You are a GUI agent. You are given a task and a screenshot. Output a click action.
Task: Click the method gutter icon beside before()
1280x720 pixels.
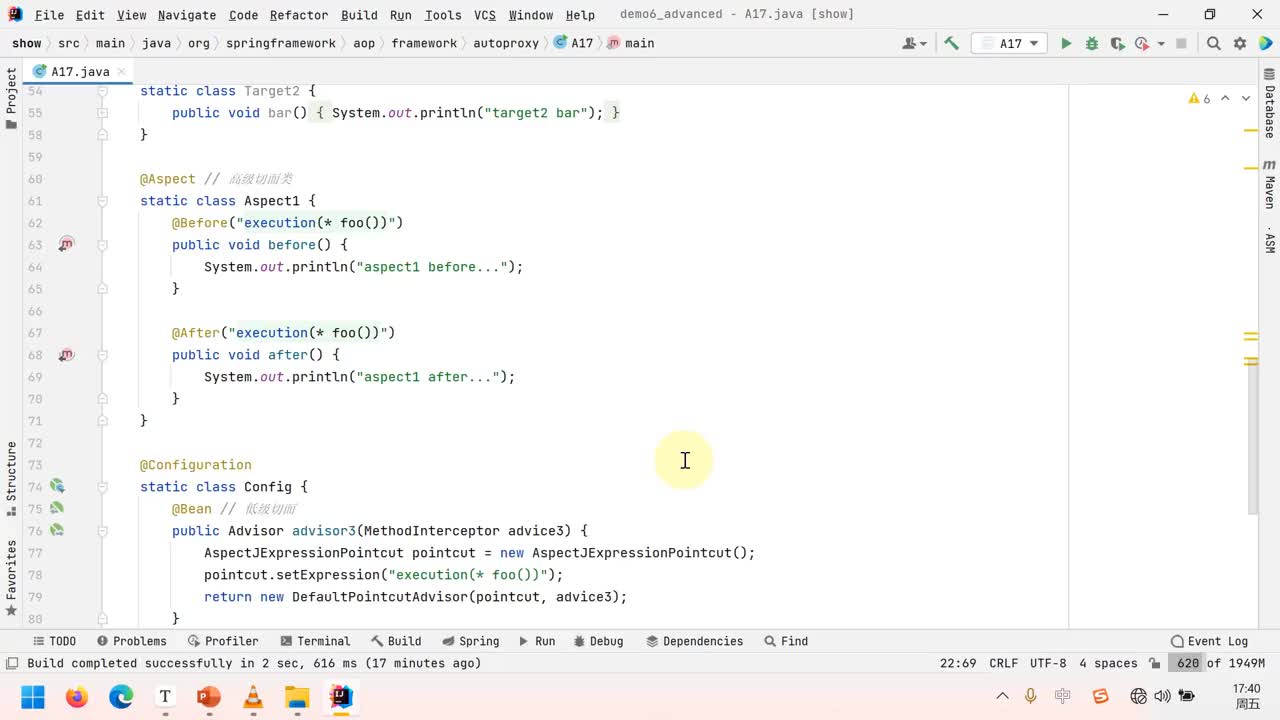(x=66, y=244)
